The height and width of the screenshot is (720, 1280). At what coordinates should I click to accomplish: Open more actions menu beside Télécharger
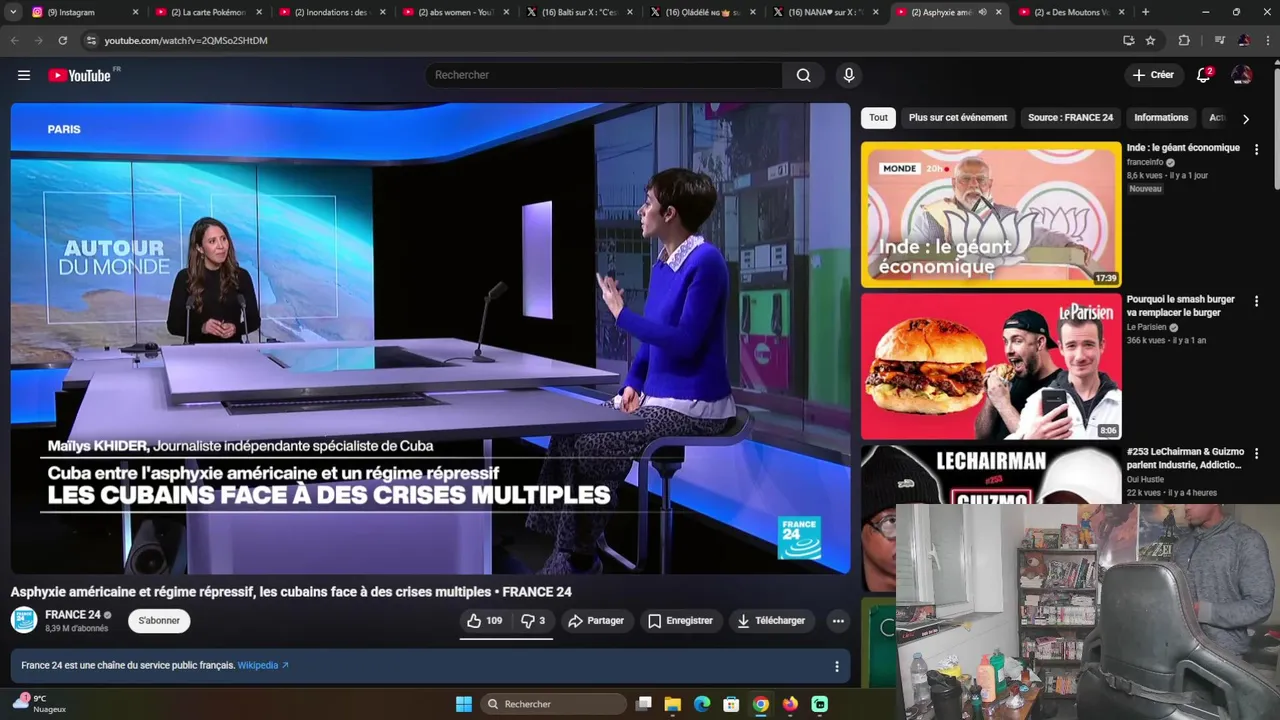pos(838,621)
